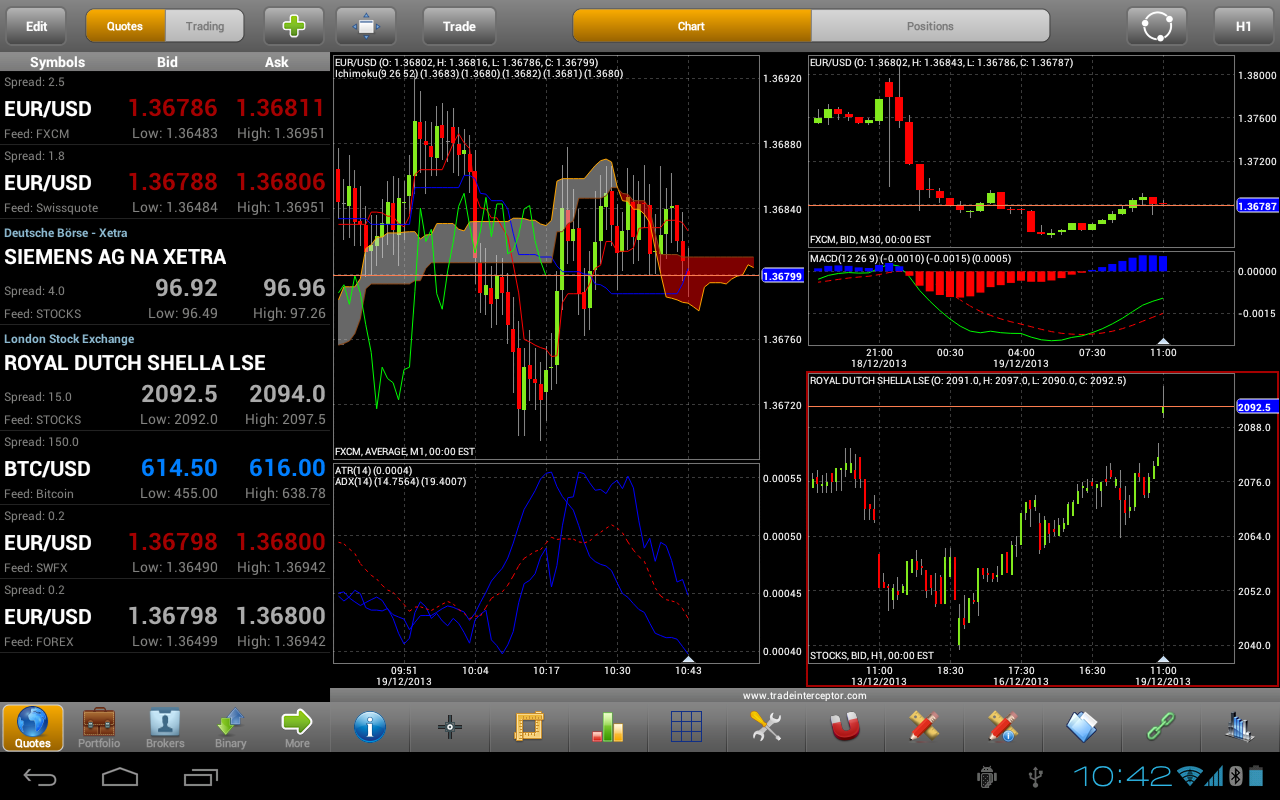Screen dimensions: 1280x800
Task: Open the wrench and screwdriver settings icon
Action: coord(766,727)
